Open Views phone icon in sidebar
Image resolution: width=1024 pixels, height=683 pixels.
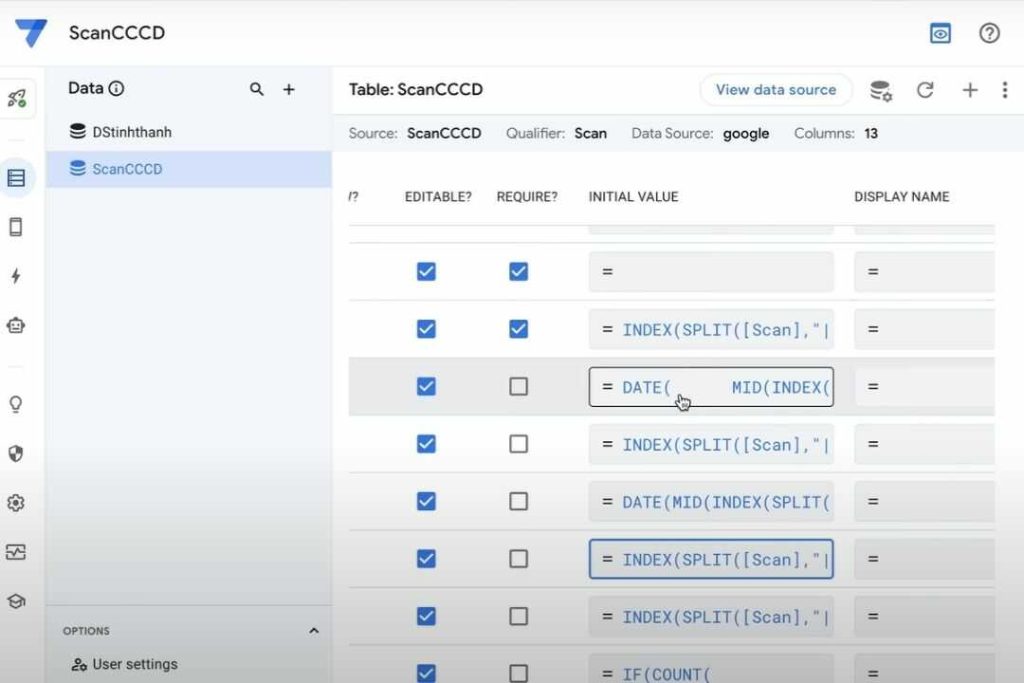tap(16, 227)
